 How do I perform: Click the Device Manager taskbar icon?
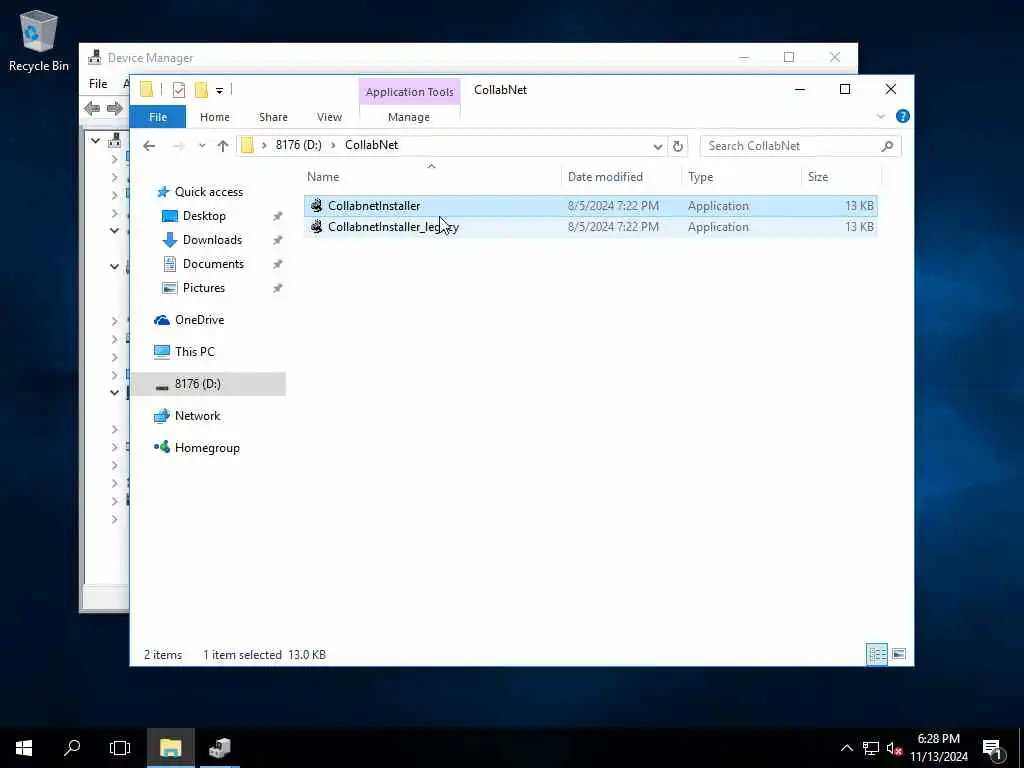tap(219, 748)
